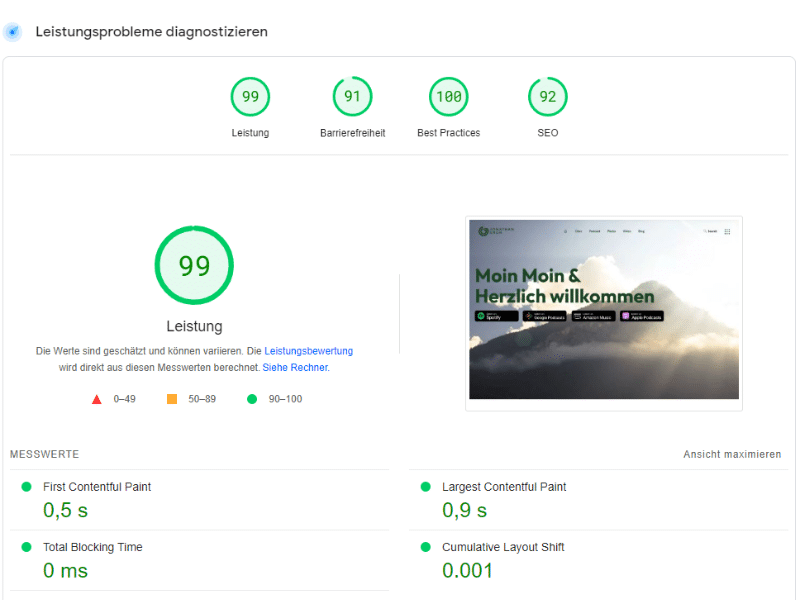This screenshot has height=600, width=800.
Task: Click the Leistungsprobleme diagnostizieren heading
Action: coord(151,31)
